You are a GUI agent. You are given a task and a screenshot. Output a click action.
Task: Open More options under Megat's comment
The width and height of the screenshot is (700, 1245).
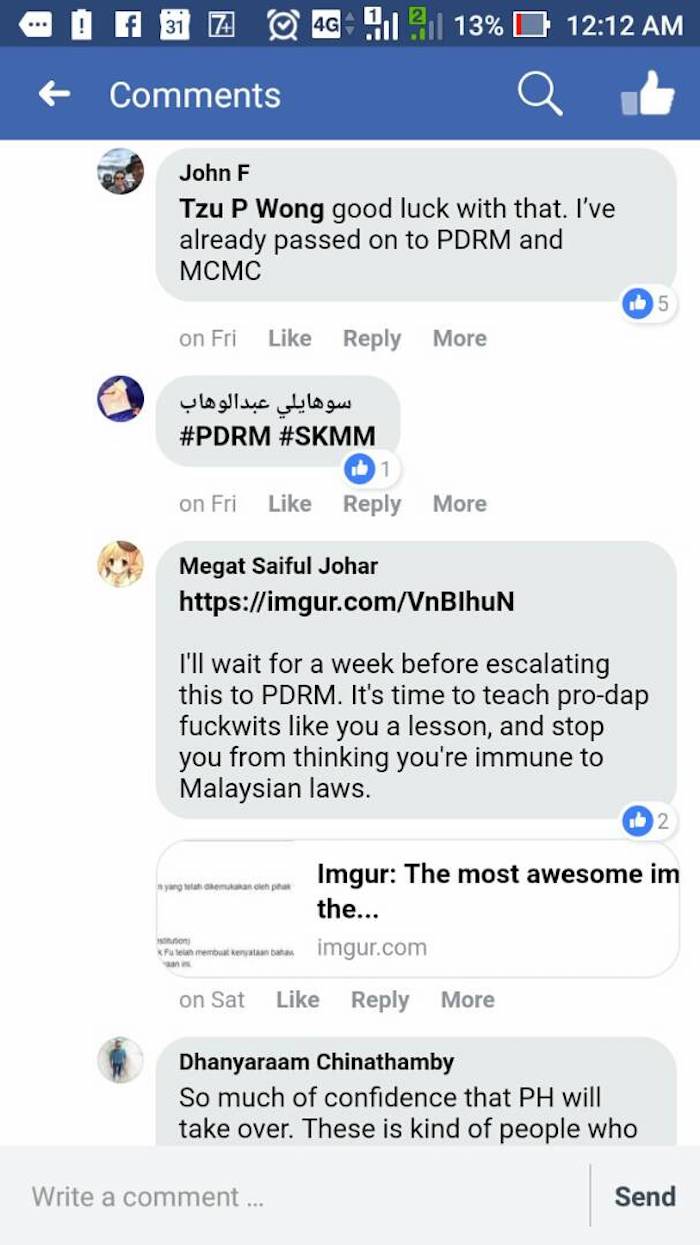coord(467,999)
